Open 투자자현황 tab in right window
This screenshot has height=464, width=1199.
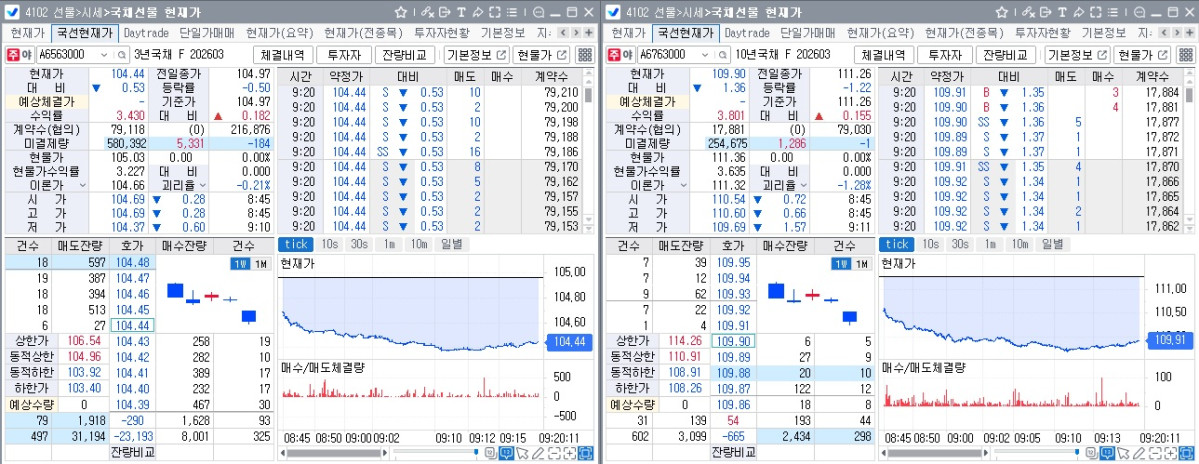[x=1042, y=33]
